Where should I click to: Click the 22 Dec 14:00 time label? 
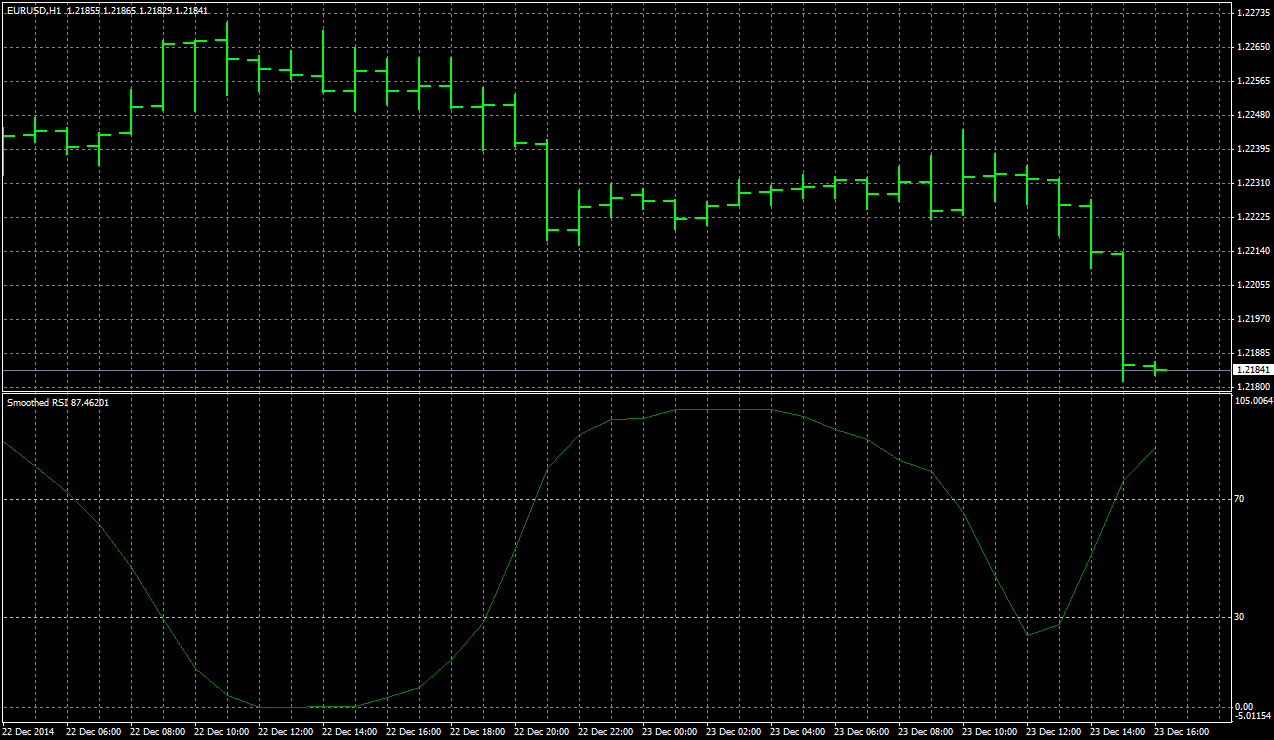[350, 732]
